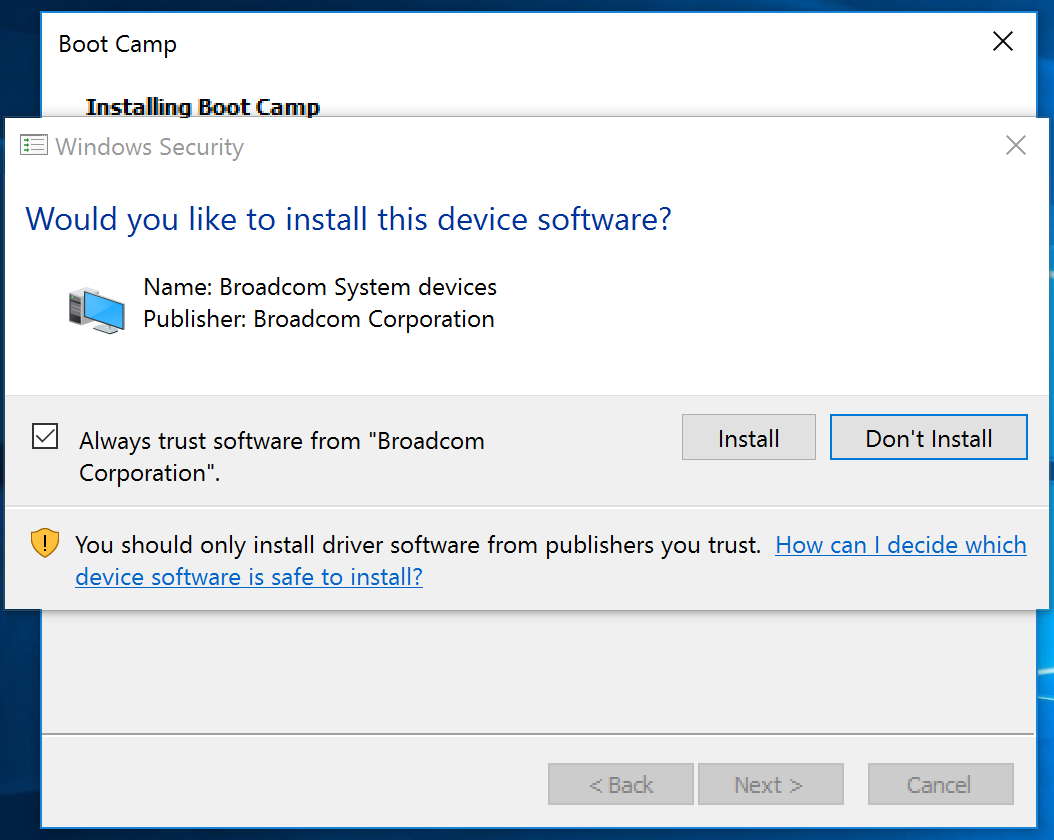Screen dimensions: 1054x840
Task: Choose the Don't Install button
Action: pyautogui.click(x=928, y=438)
